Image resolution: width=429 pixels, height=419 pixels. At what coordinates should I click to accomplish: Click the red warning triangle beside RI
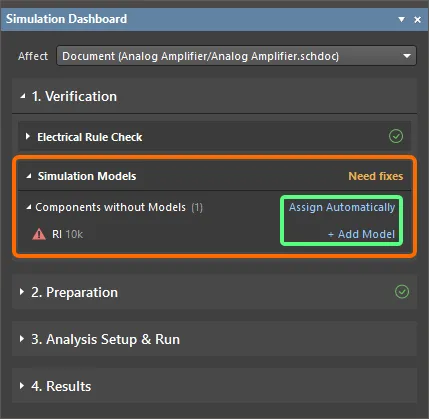coord(39,234)
